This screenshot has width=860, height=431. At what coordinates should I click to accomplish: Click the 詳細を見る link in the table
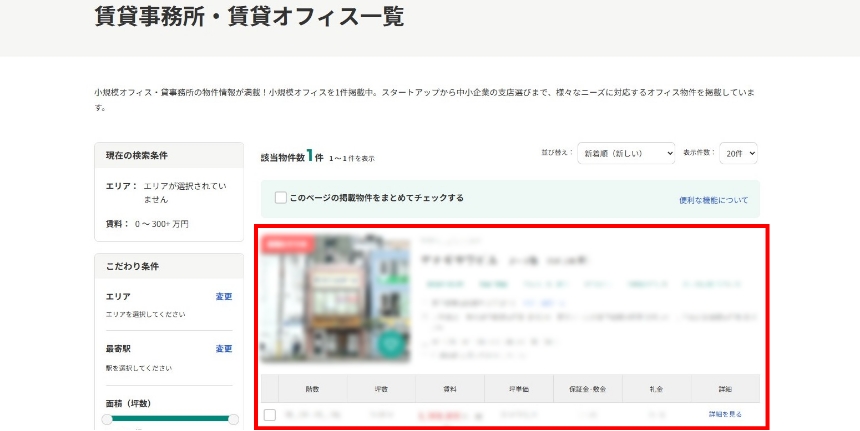point(725,414)
